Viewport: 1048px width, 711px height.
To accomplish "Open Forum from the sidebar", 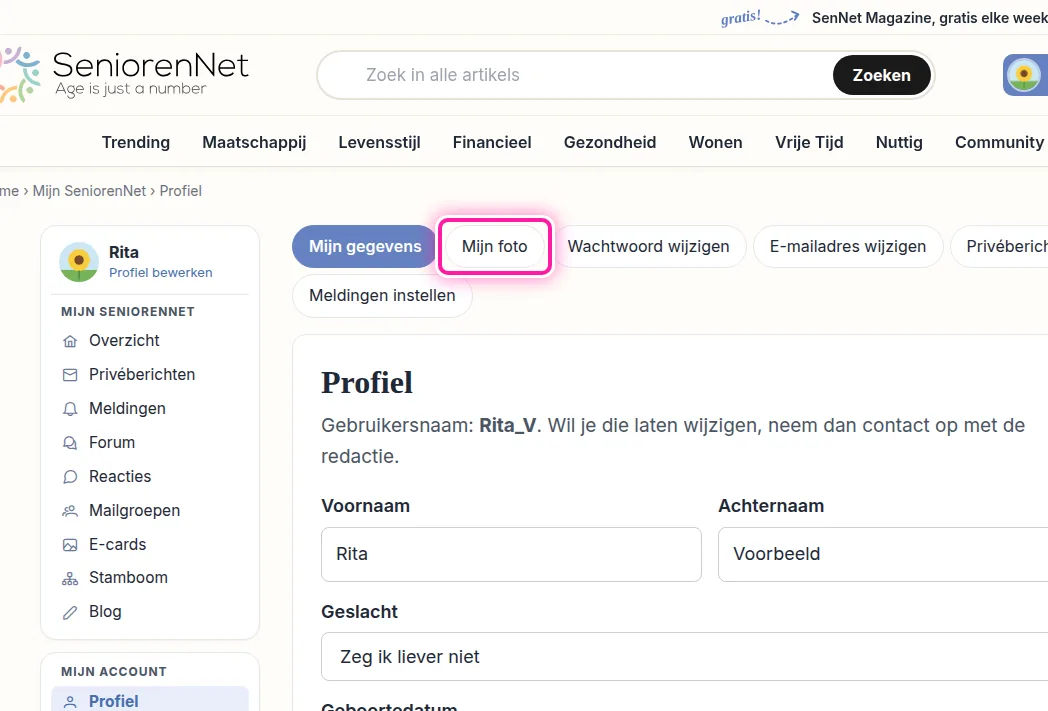I will point(112,443).
